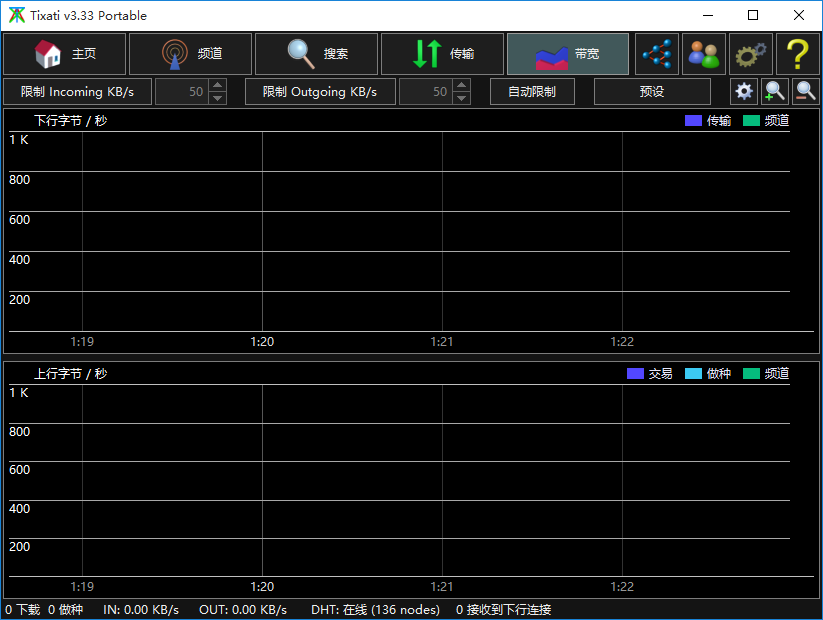
Task: Click the '0 做种' status bar entry
Action: point(66,610)
